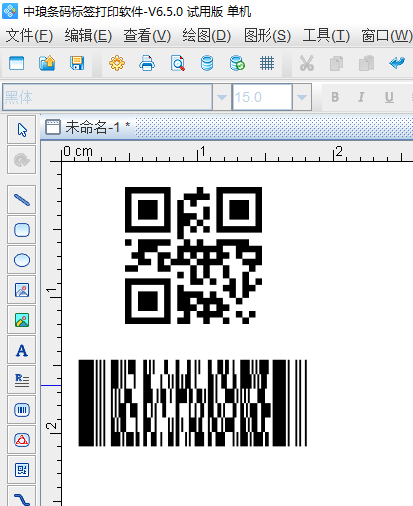This screenshot has width=413, height=506.
Task: Select the QR code on the canvas
Action: tap(193, 255)
